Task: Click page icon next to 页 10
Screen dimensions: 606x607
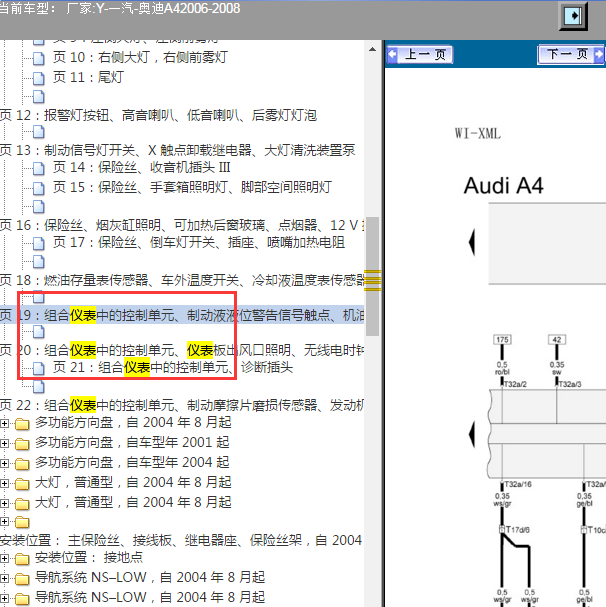Action: point(38,58)
